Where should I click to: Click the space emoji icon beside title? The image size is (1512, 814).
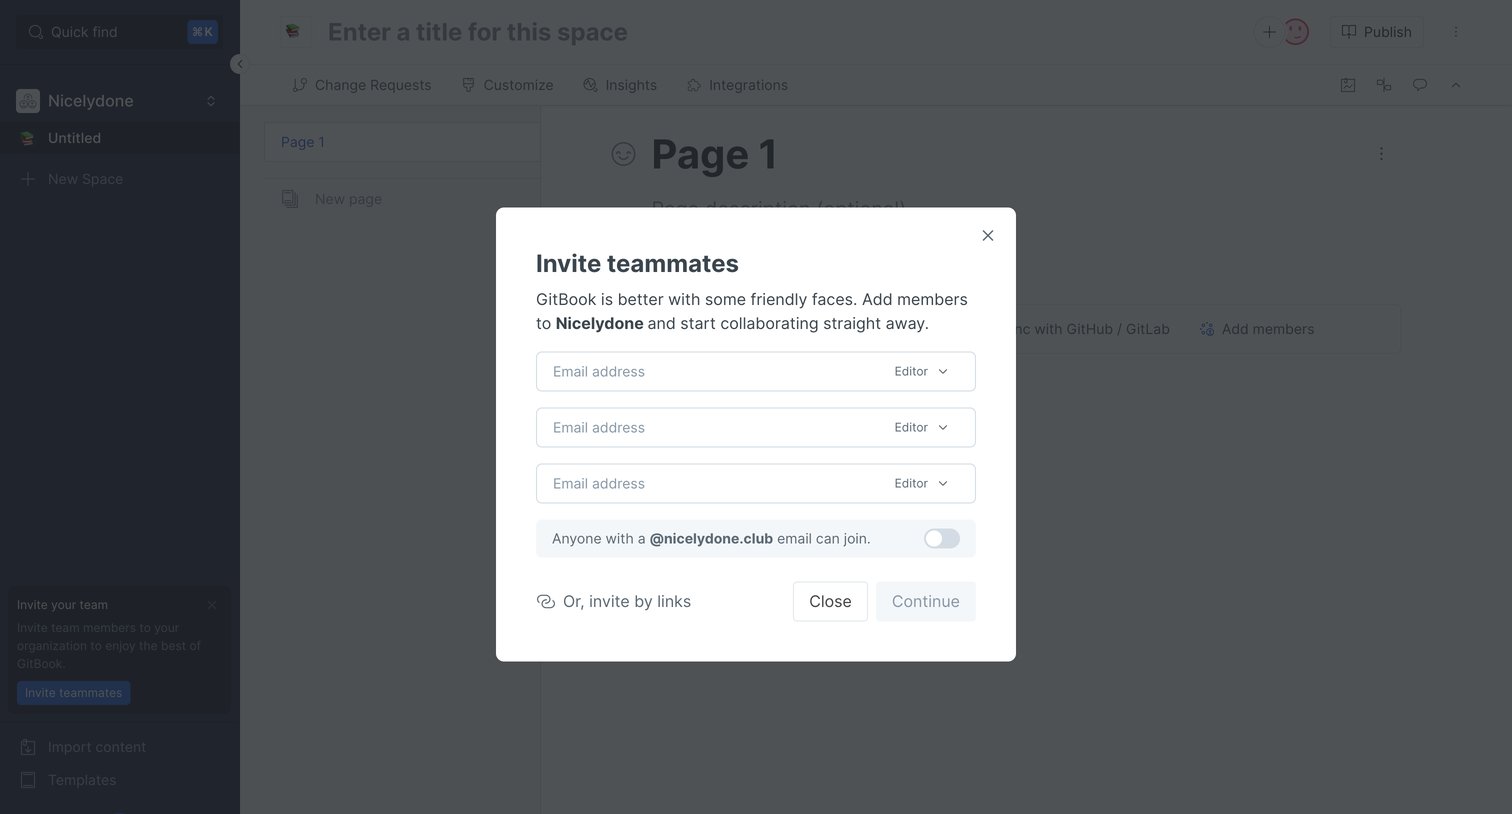(x=293, y=32)
